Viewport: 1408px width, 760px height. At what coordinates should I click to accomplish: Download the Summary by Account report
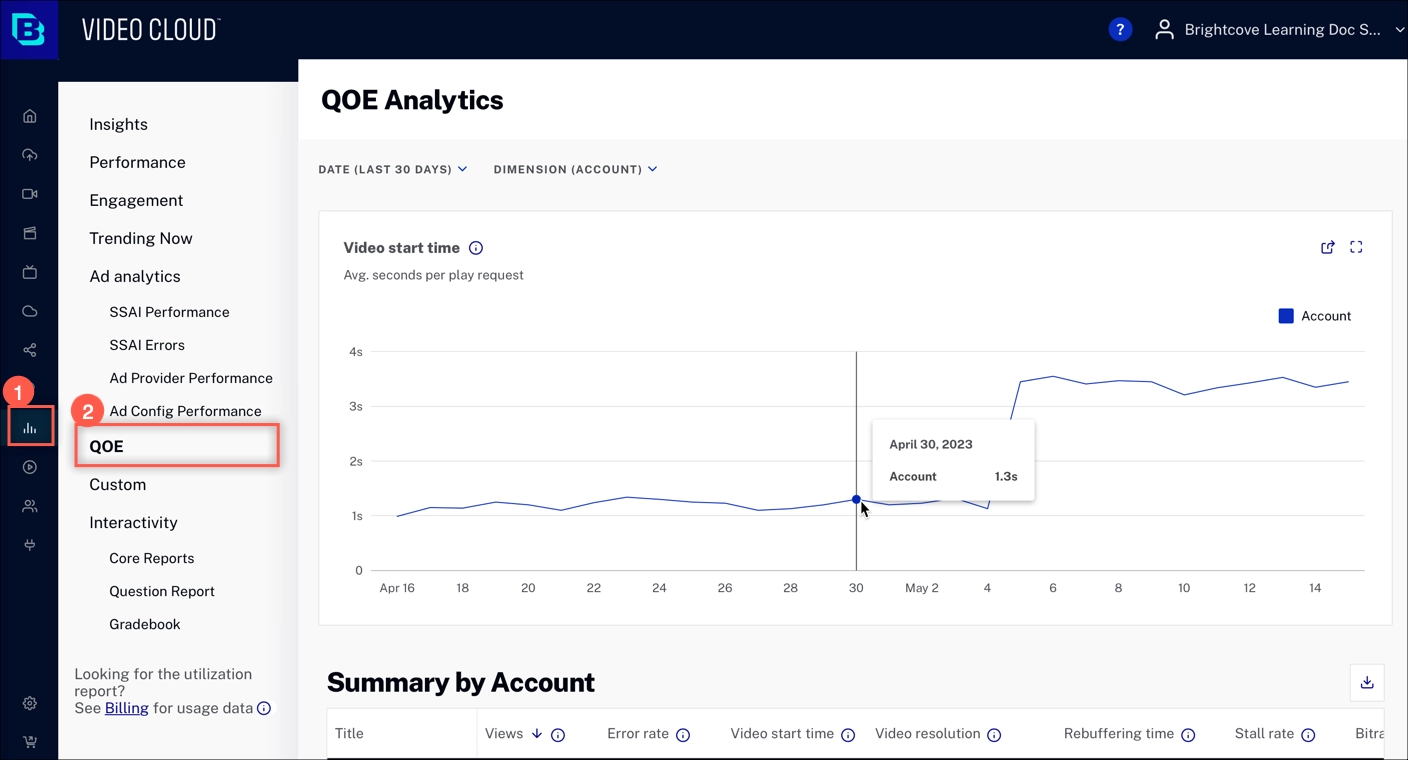coord(1367,682)
